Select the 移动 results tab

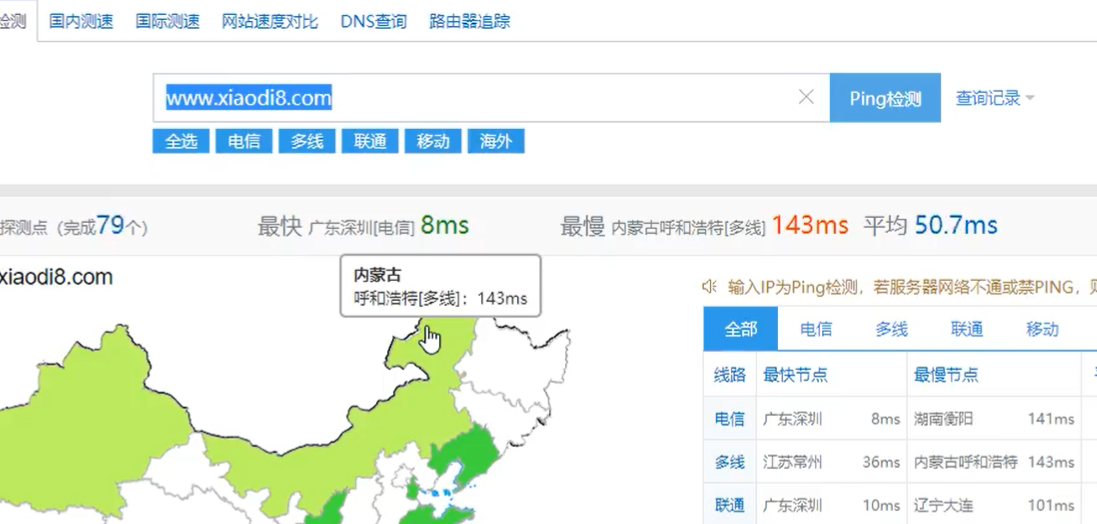point(1042,329)
